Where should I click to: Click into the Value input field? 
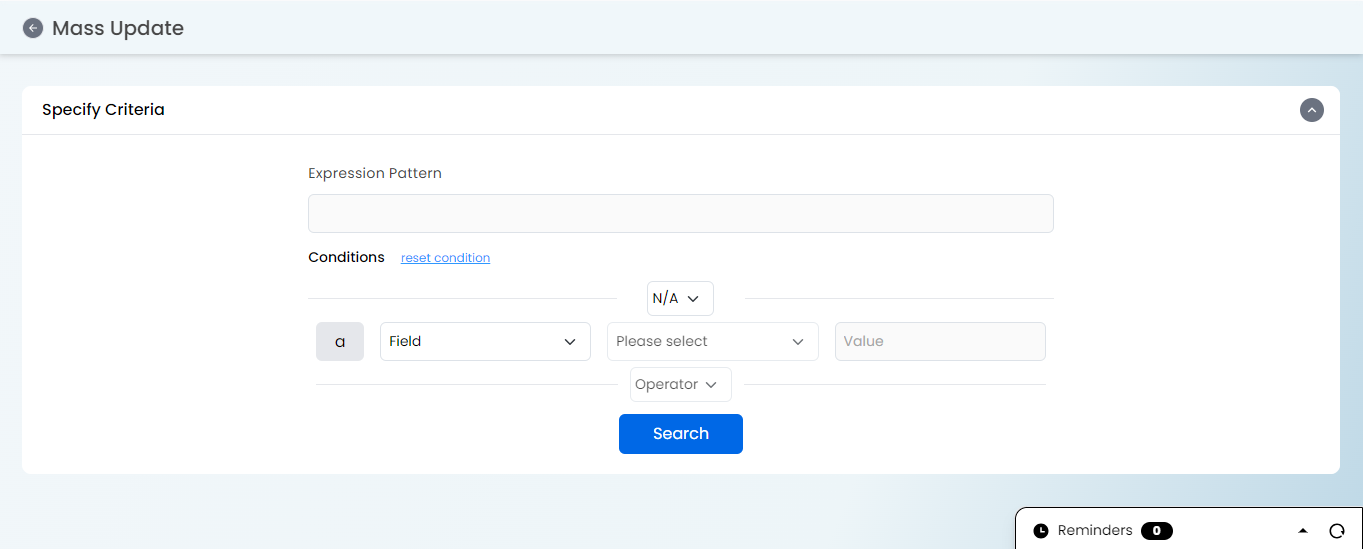coord(940,341)
